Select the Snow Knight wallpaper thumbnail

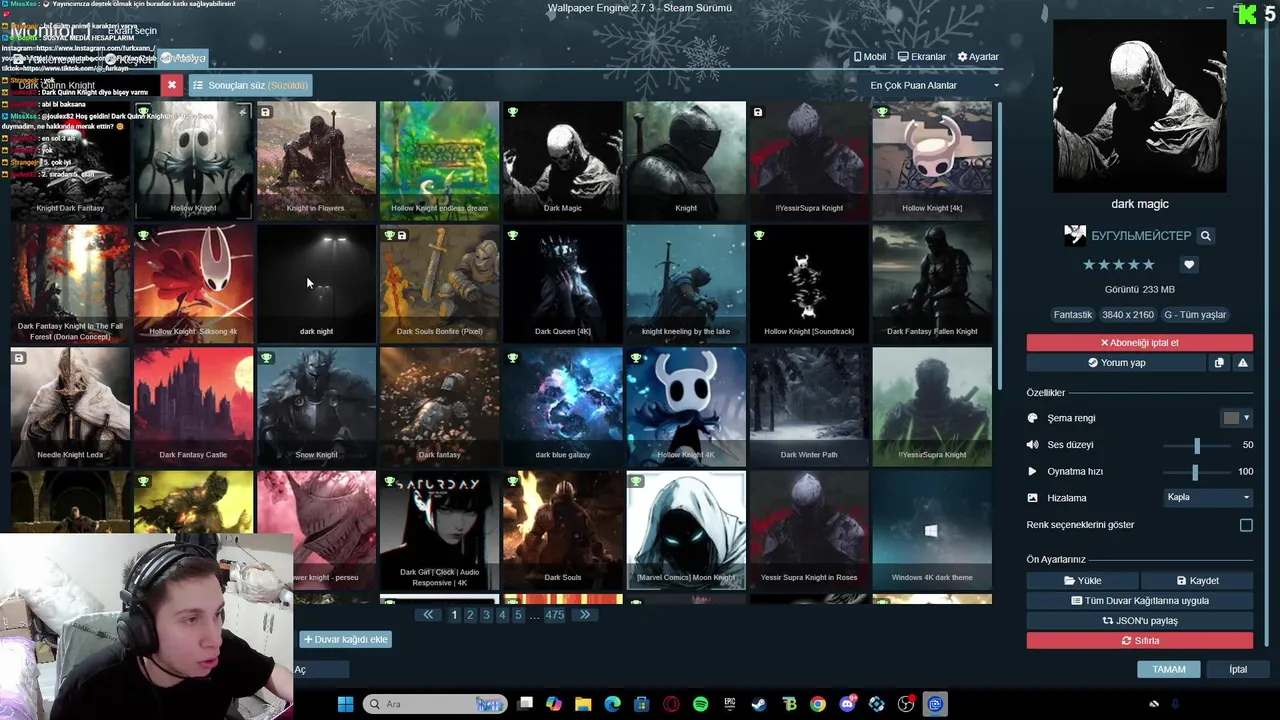point(316,406)
